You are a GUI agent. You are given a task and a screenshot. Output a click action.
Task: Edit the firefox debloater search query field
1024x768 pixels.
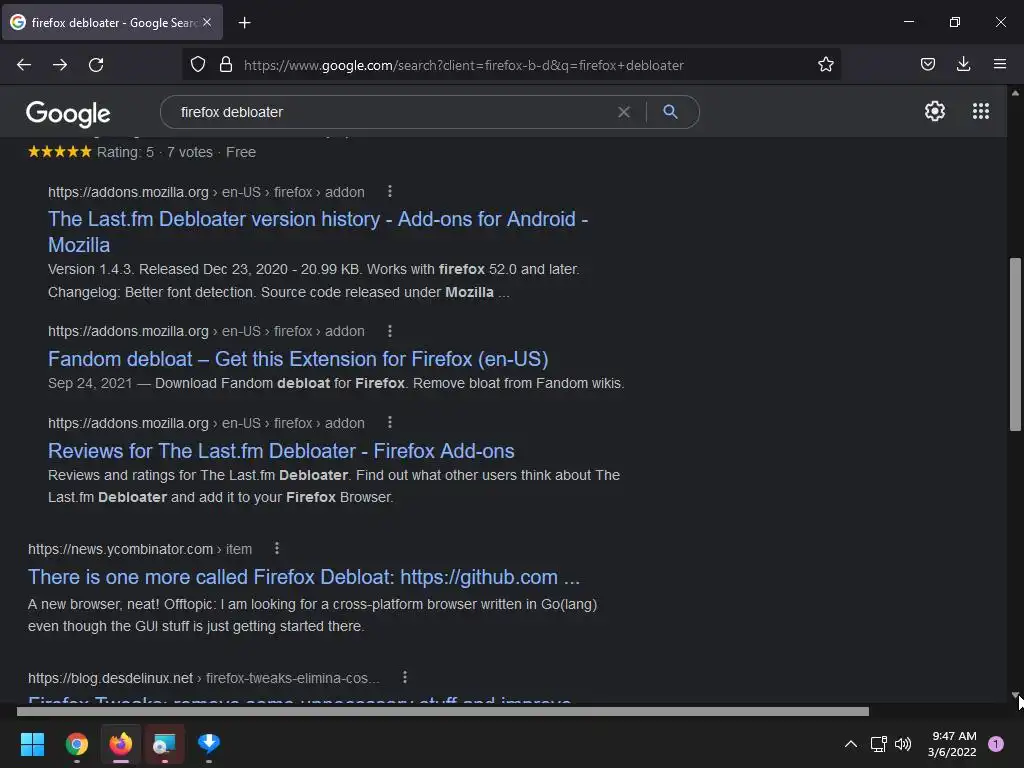392,112
